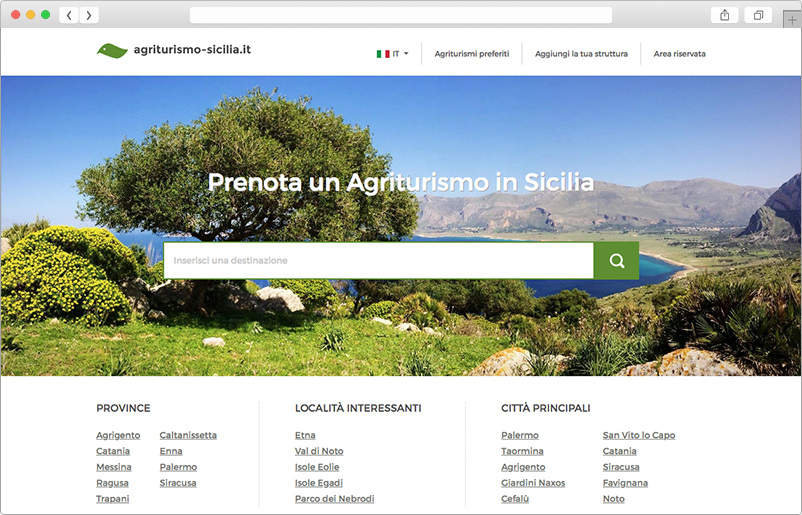Open Aggiungi la tua struttura
Image resolution: width=802 pixels, height=515 pixels.
pos(581,54)
